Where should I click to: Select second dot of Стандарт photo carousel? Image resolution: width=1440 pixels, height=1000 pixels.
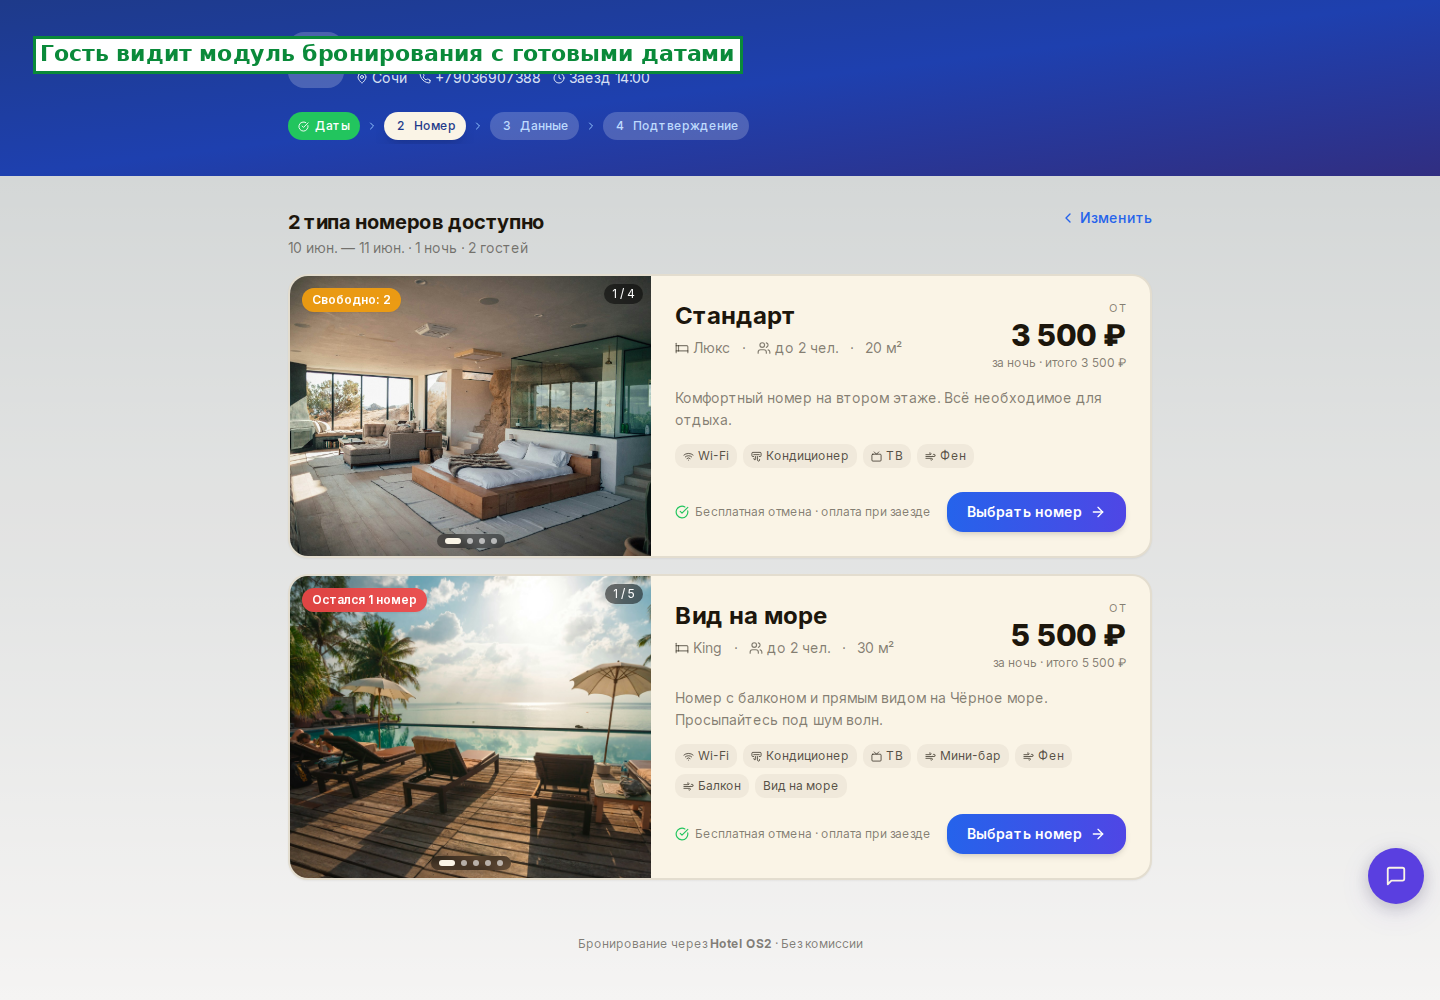tap(470, 541)
